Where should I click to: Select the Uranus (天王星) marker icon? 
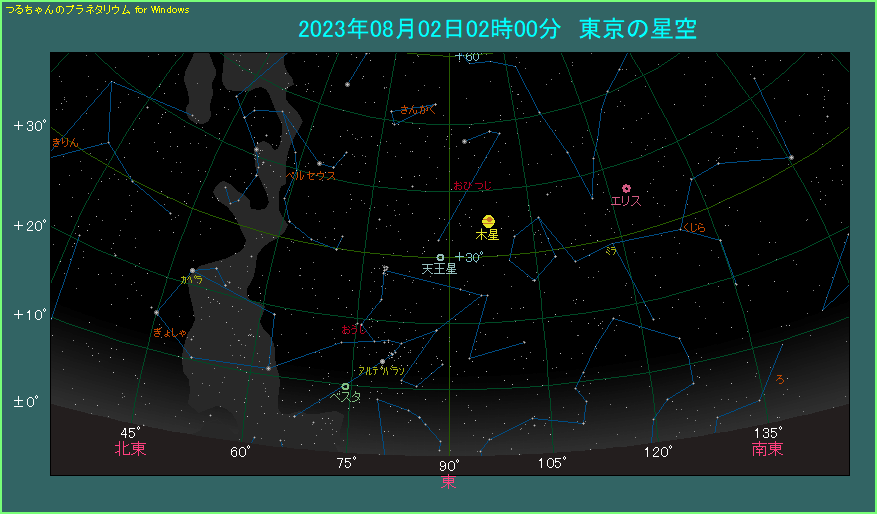point(440,257)
